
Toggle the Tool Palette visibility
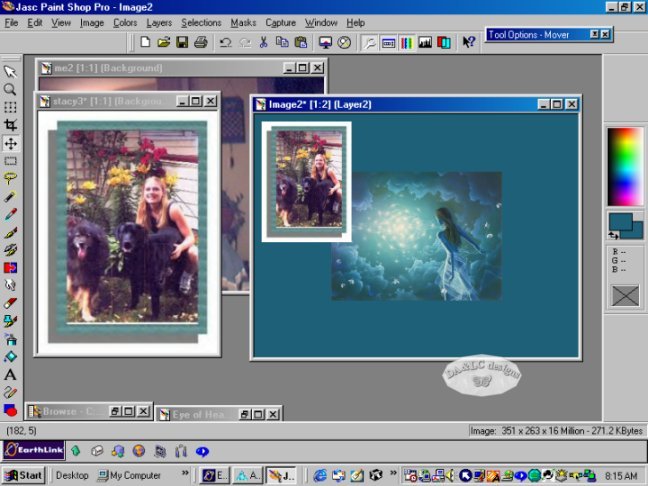click(x=369, y=42)
